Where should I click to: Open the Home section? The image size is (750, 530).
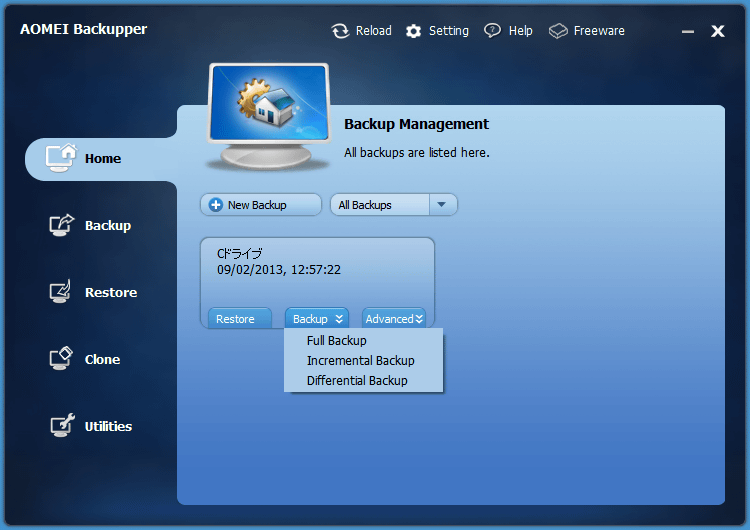click(103, 158)
